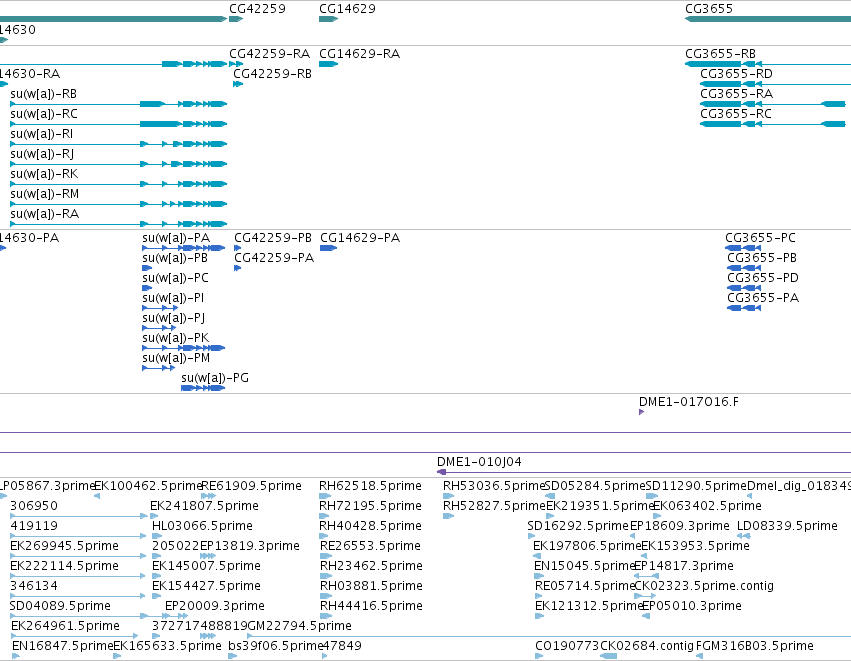The width and height of the screenshot is (851, 661).
Task: Click protein su(w[a])-PM label
Action: click(176, 358)
